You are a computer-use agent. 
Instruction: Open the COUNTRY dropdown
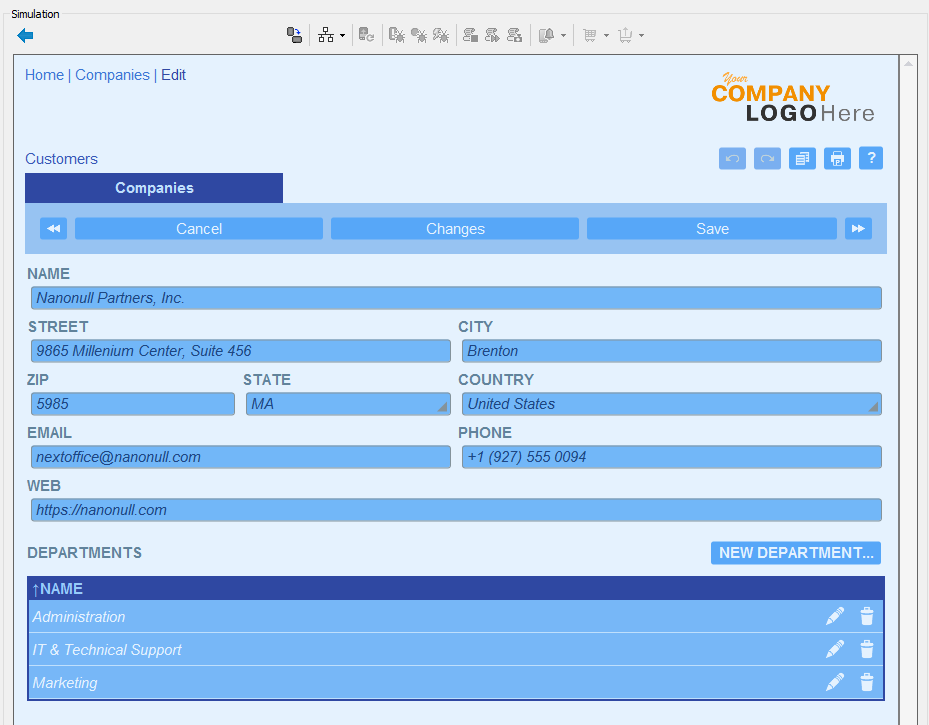872,403
